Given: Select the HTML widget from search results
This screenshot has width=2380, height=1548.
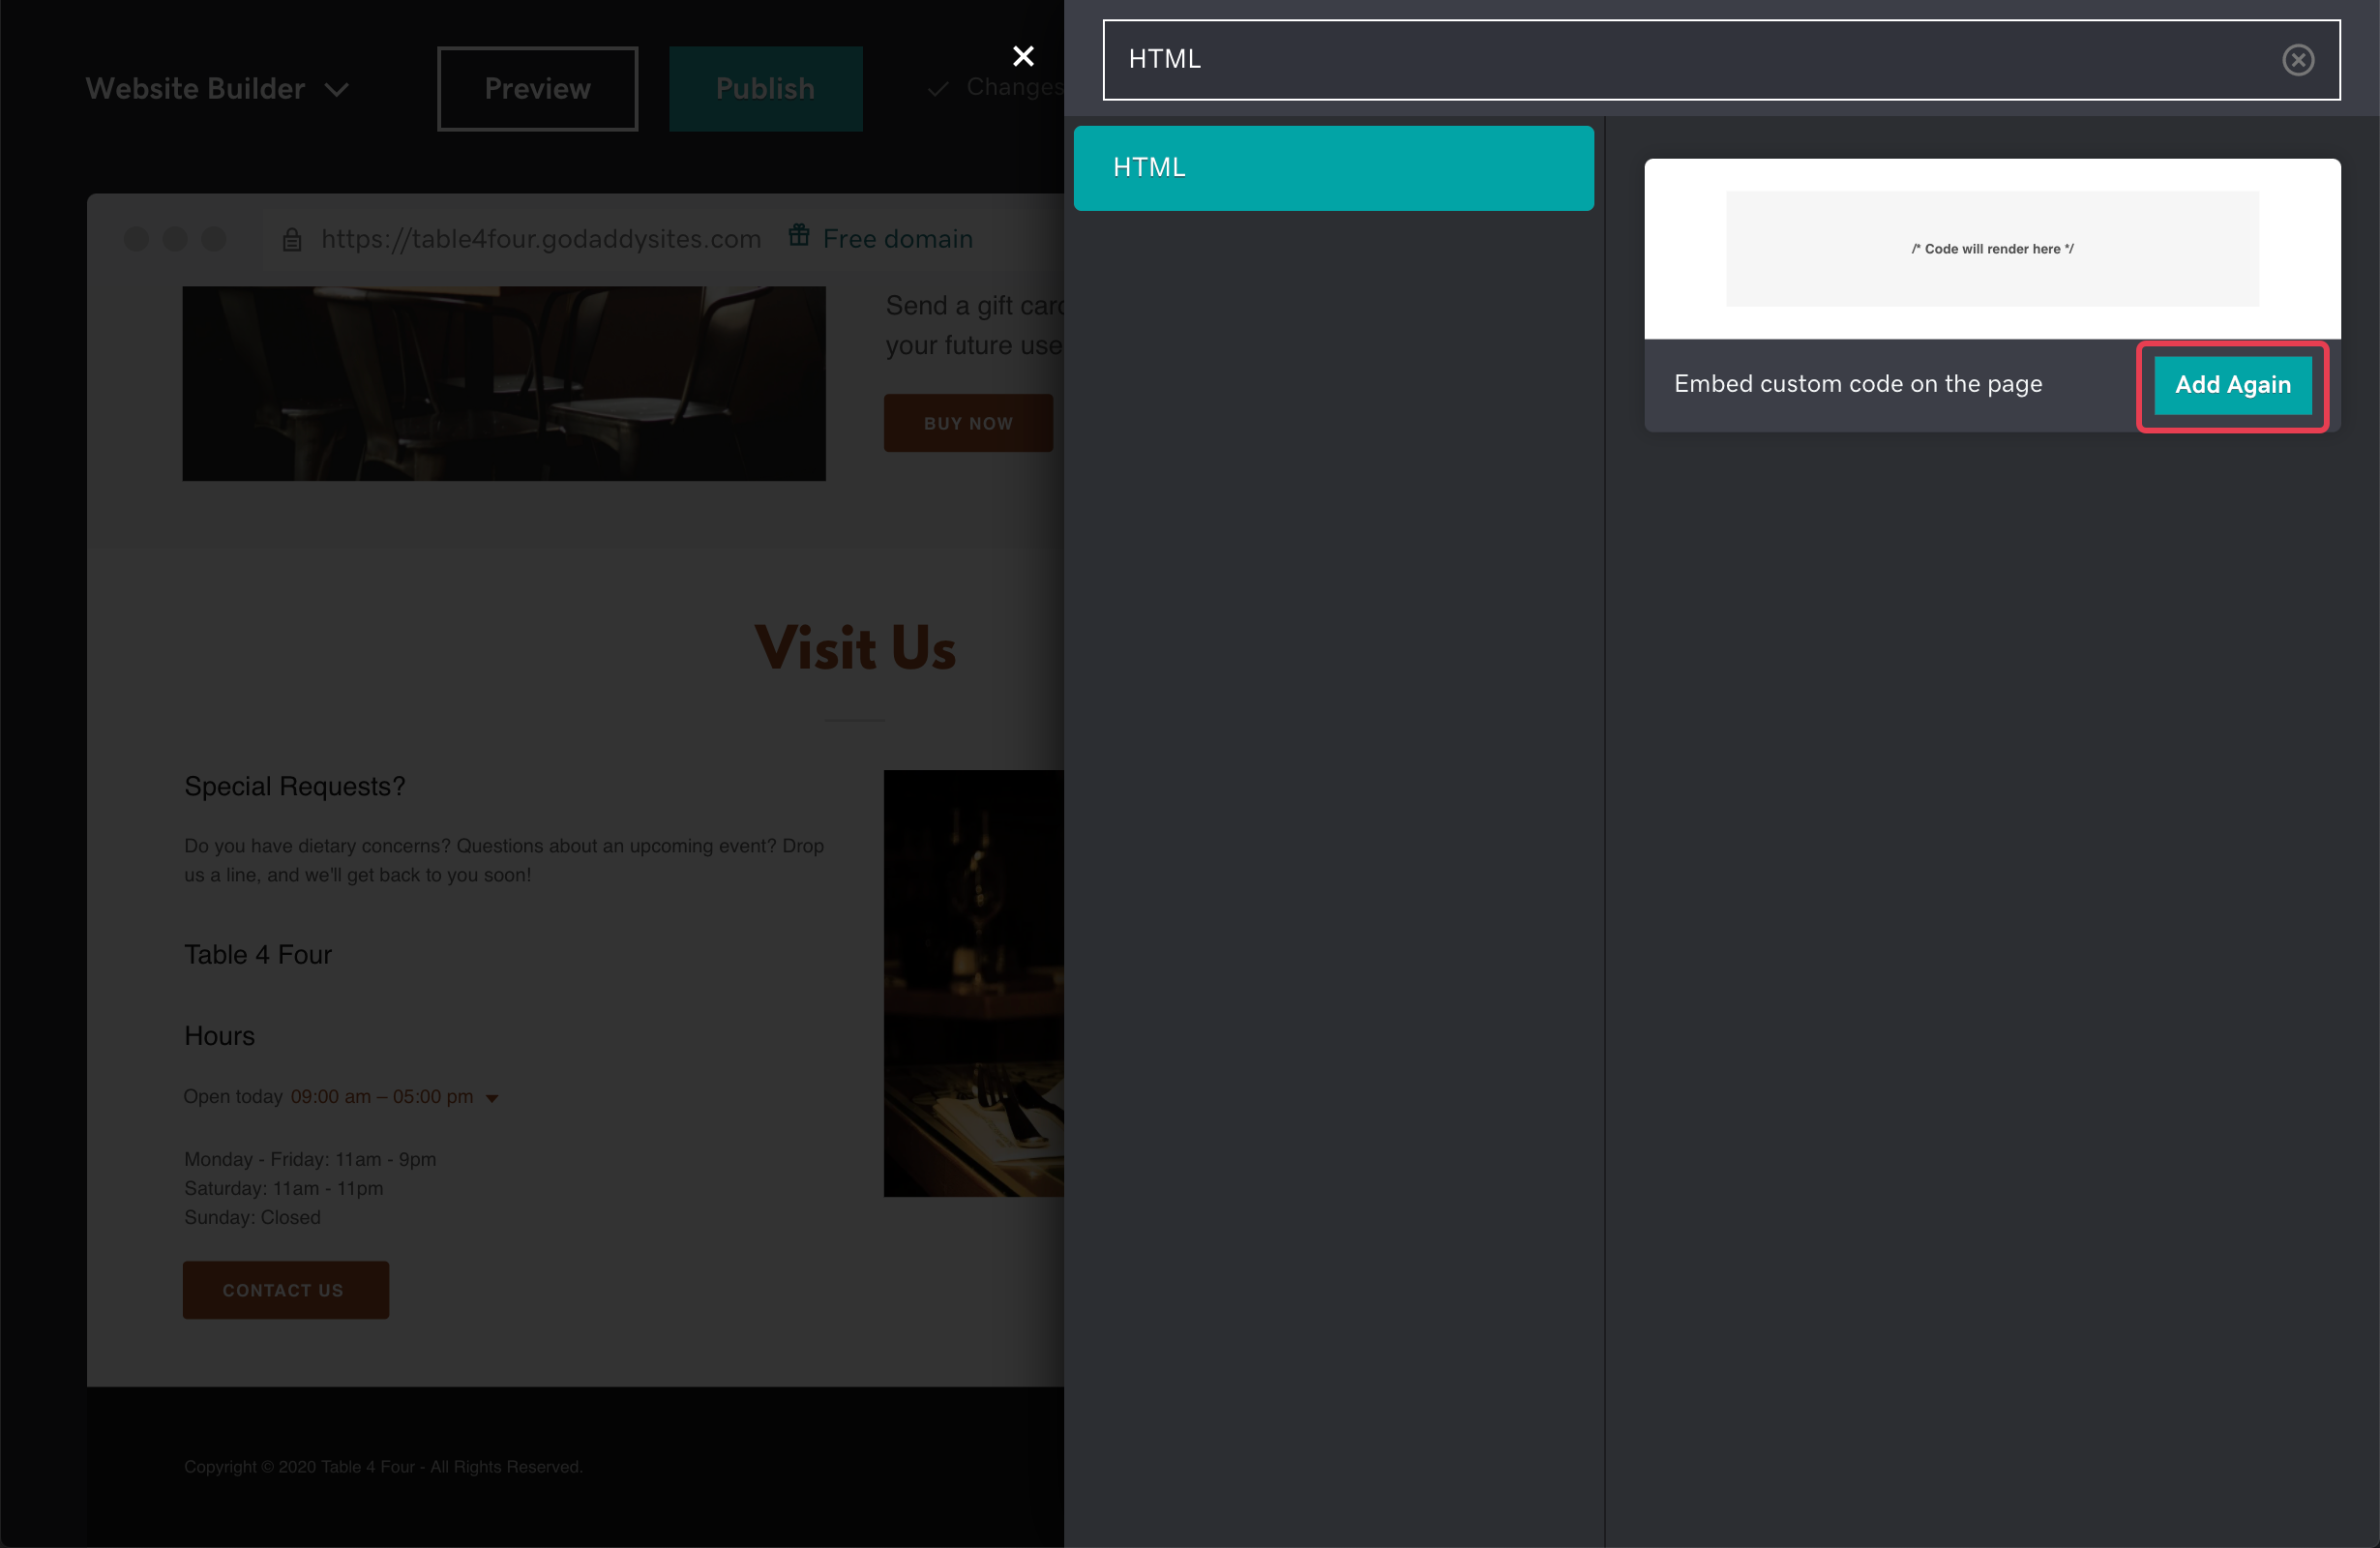Looking at the screenshot, I should 1333,167.
